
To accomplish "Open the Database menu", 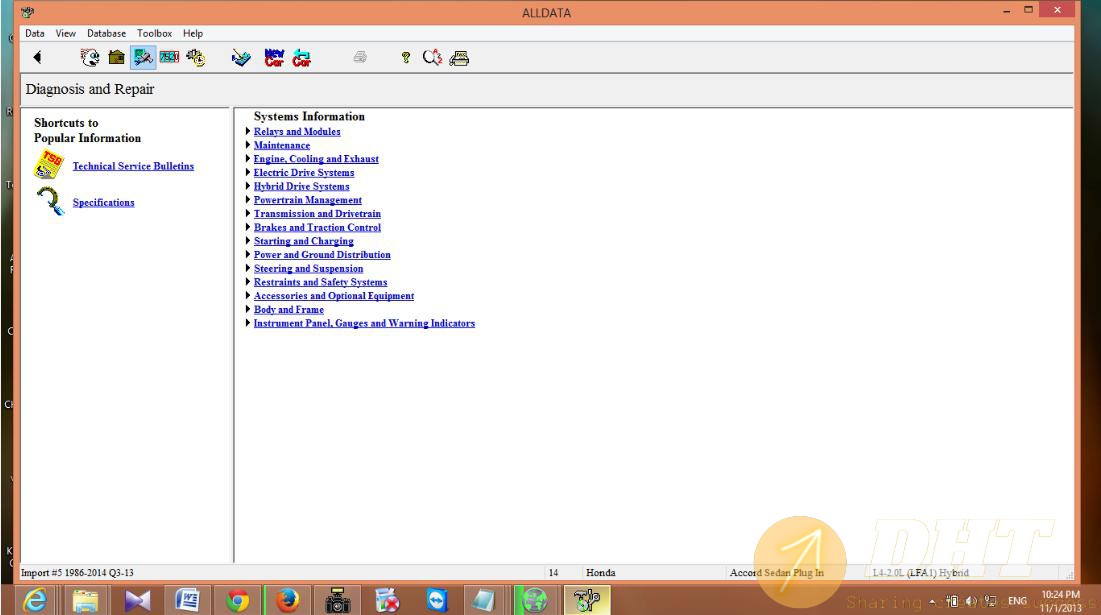I will 106,33.
